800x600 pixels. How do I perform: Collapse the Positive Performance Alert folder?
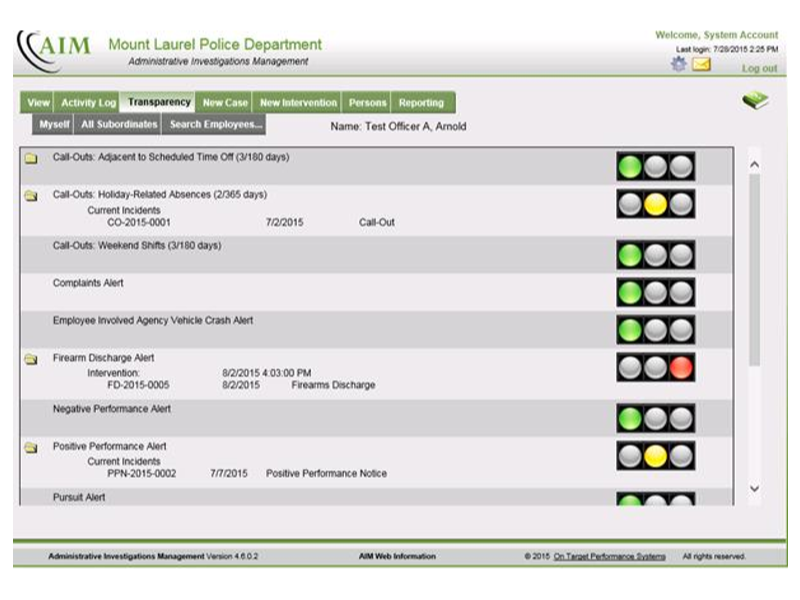coord(31,447)
